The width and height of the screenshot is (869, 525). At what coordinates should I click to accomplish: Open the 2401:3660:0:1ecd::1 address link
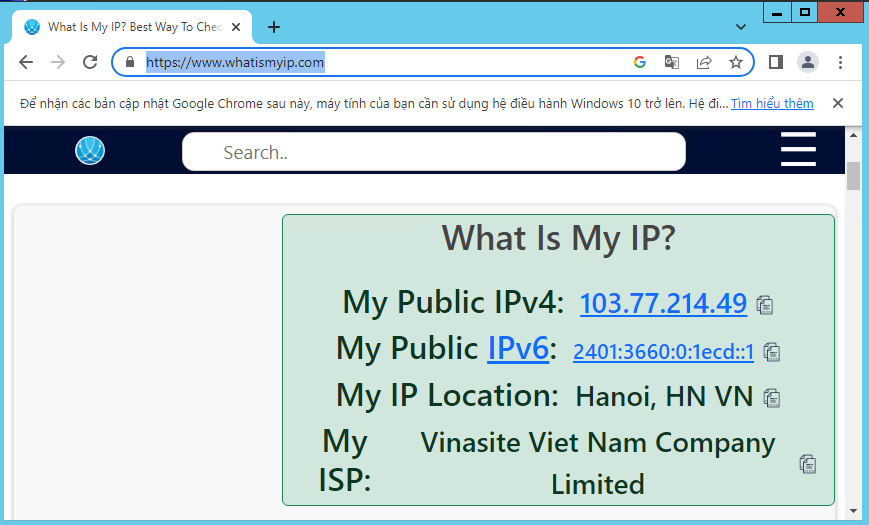click(x=663, y=351)
